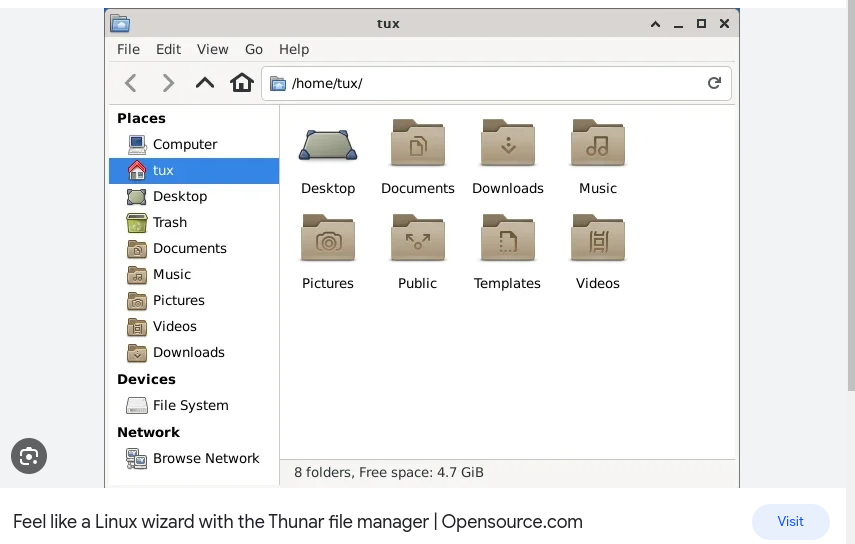The image size is (855, 544).
Task: Select Trash in the Places sidebar
Action: (x=169, y=222)
